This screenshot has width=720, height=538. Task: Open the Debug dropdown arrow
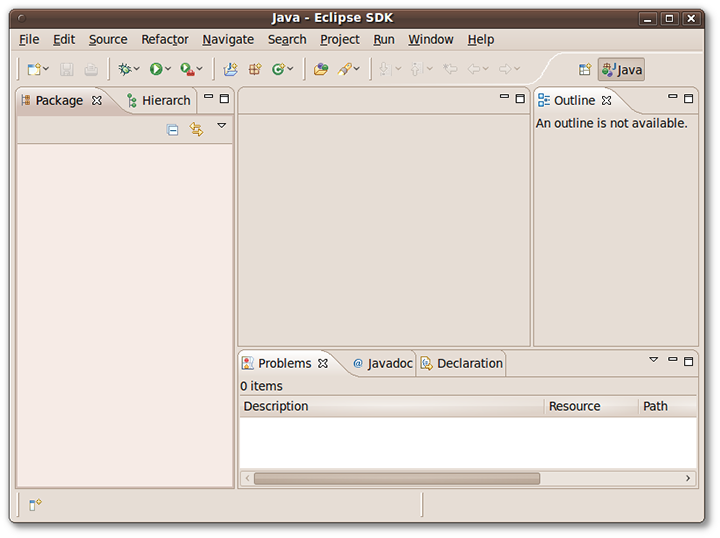click(x=136, y=69)
